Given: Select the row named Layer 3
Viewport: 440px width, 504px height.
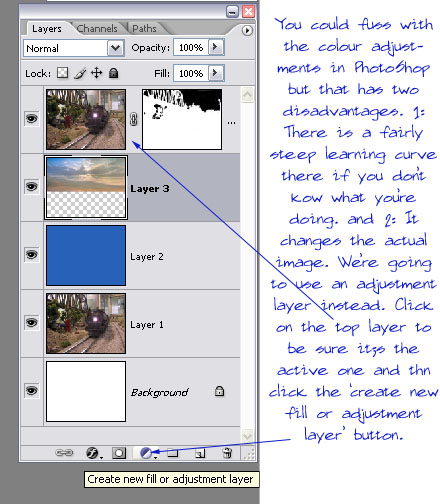Looking at the screenshot, I should (130, 187).
